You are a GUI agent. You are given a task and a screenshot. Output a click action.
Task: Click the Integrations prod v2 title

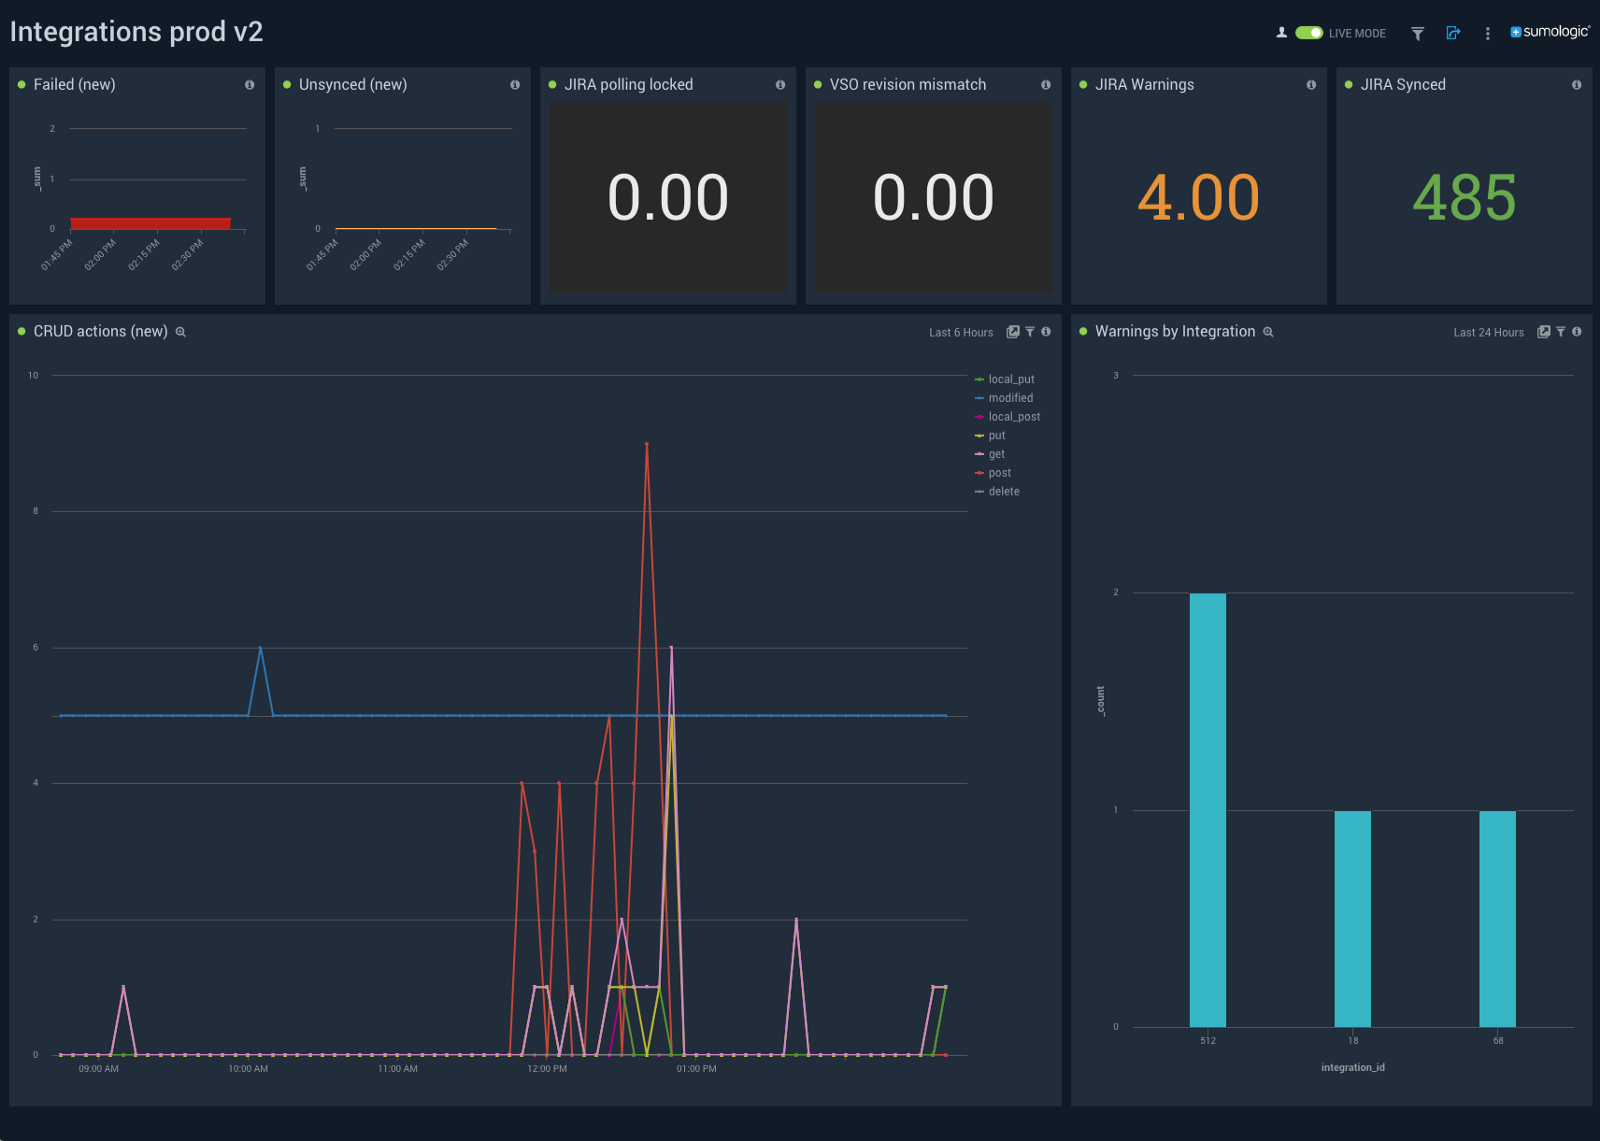point(136,32)
